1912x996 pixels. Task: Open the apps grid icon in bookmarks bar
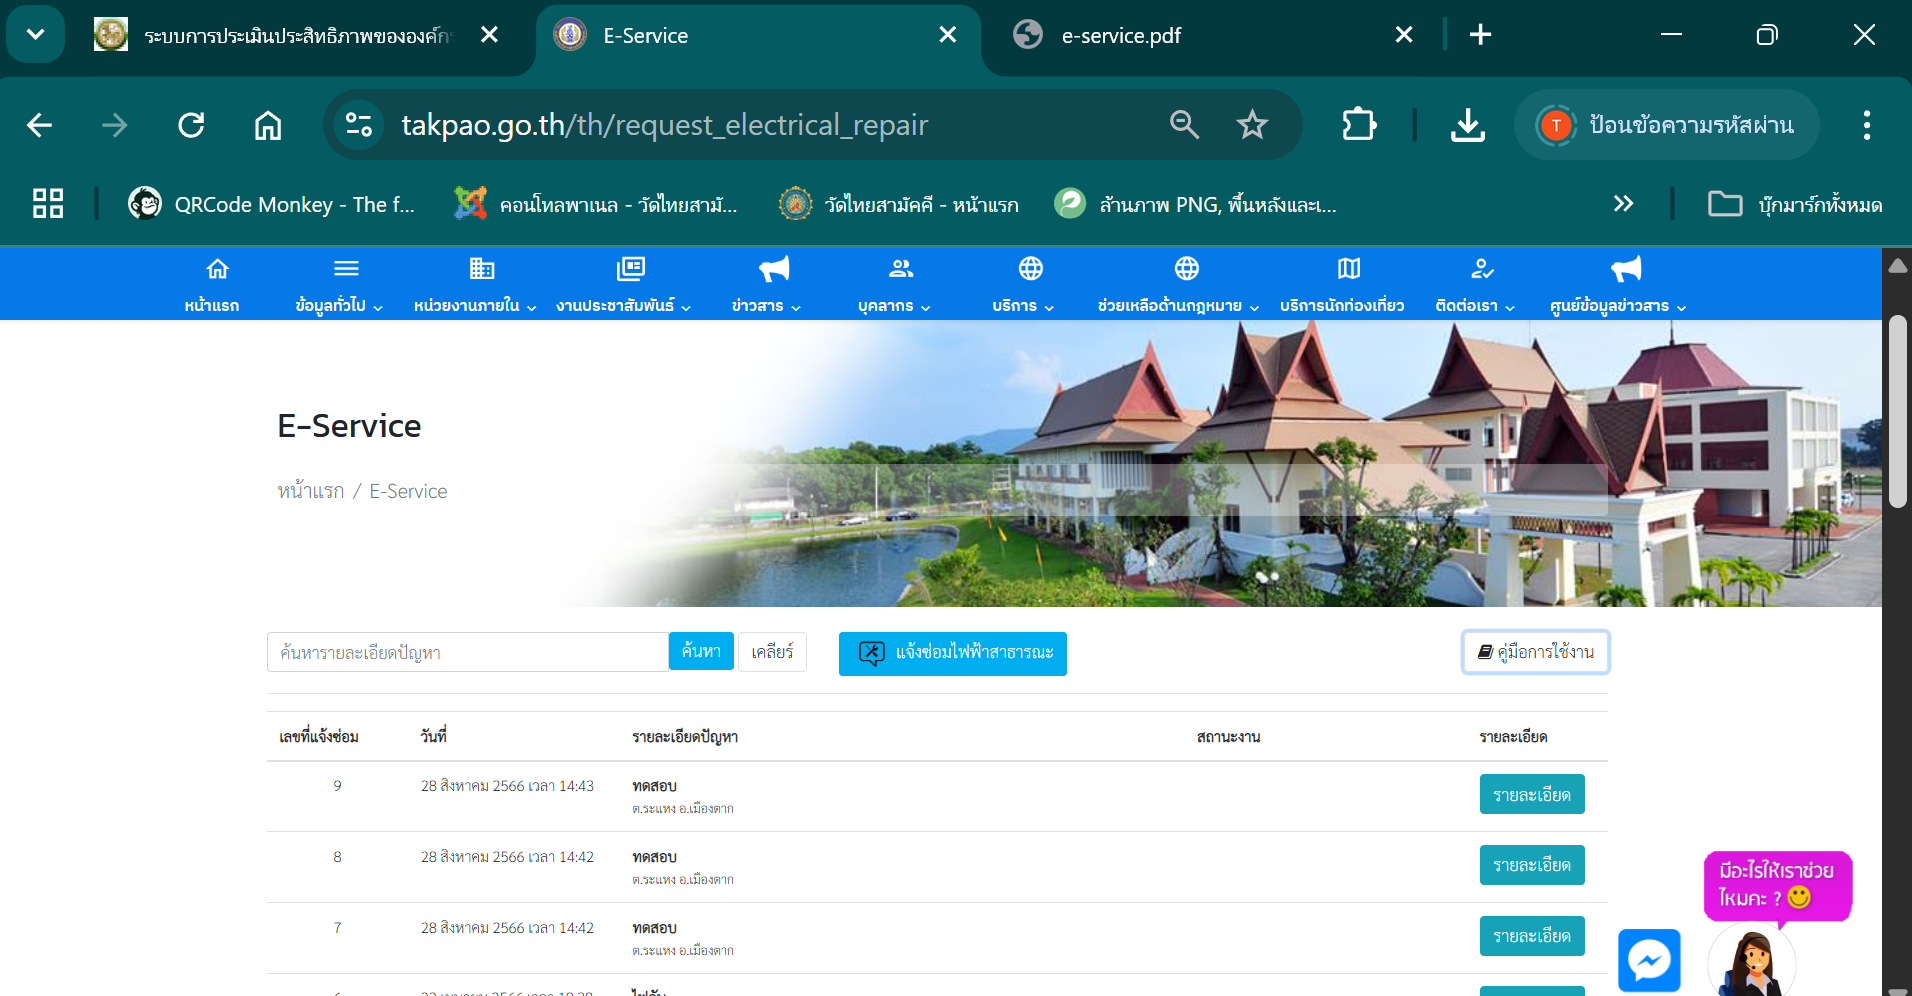(x=48, y=204)
